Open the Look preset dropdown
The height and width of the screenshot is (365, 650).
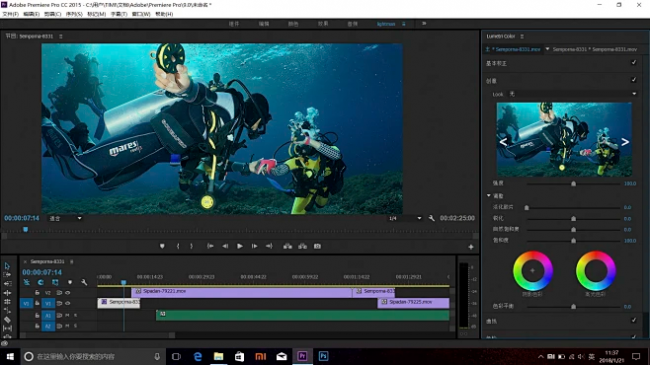pos(572,94)
